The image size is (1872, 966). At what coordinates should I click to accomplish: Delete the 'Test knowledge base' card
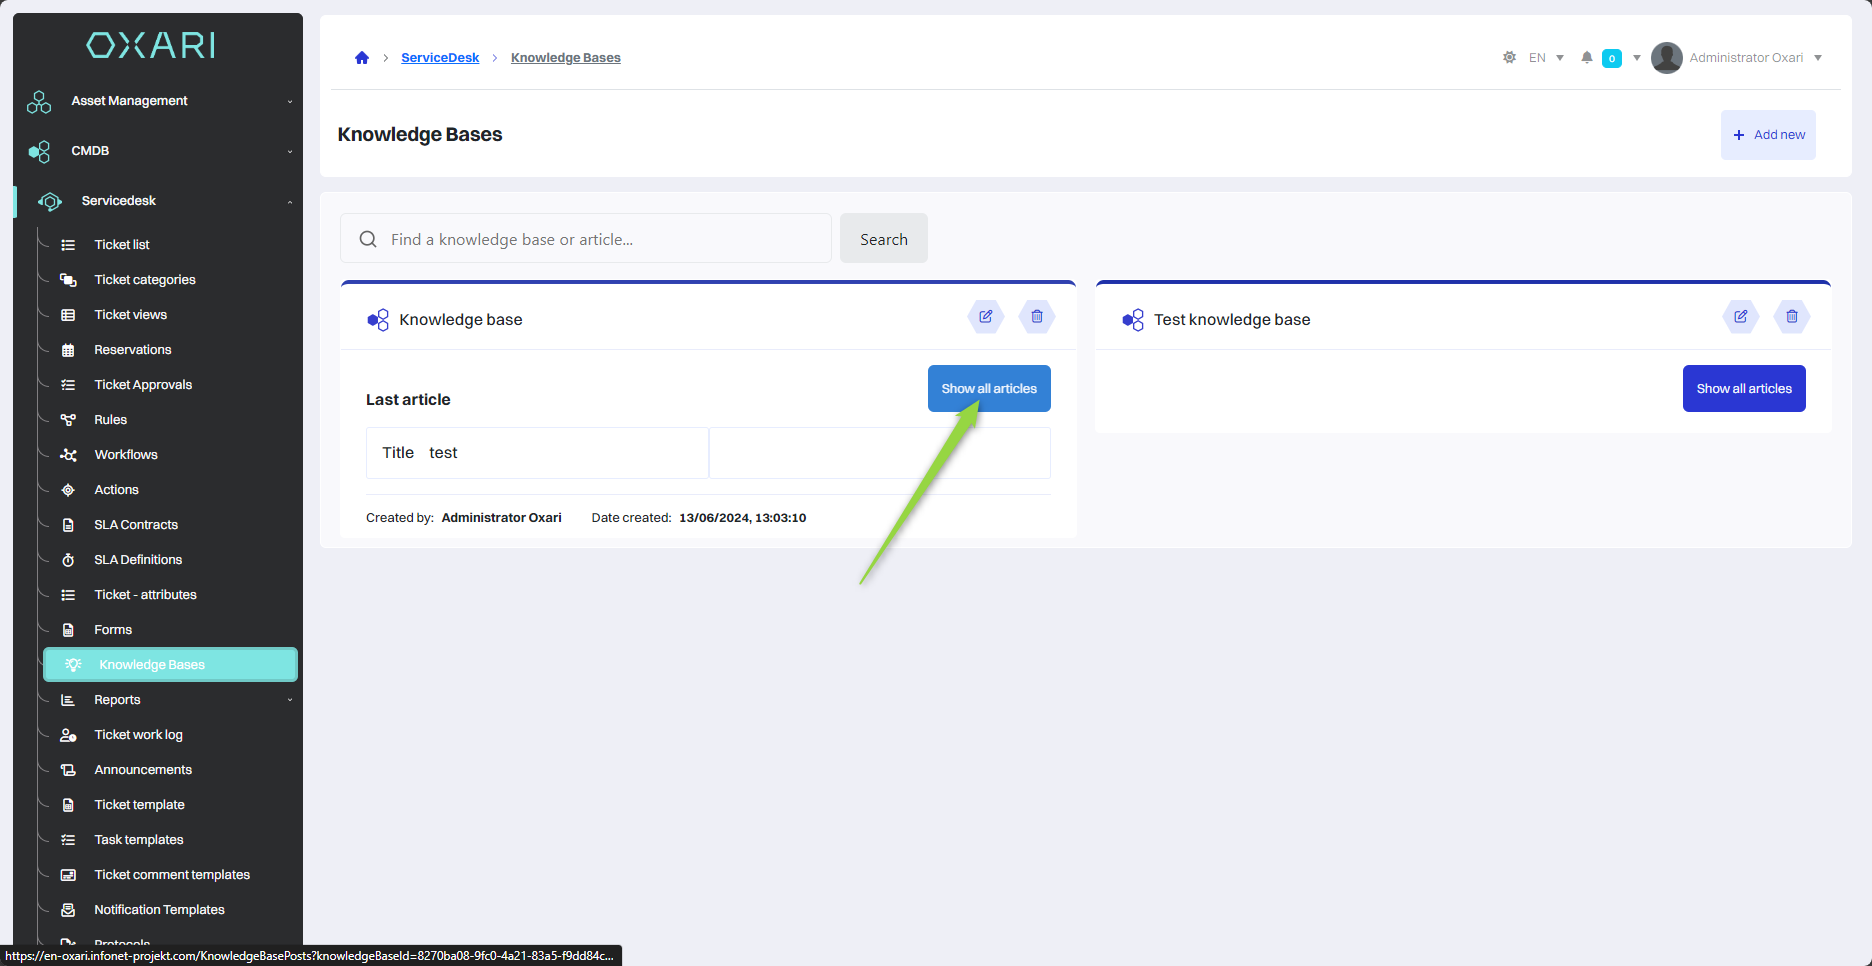[x=1791, y=317]
